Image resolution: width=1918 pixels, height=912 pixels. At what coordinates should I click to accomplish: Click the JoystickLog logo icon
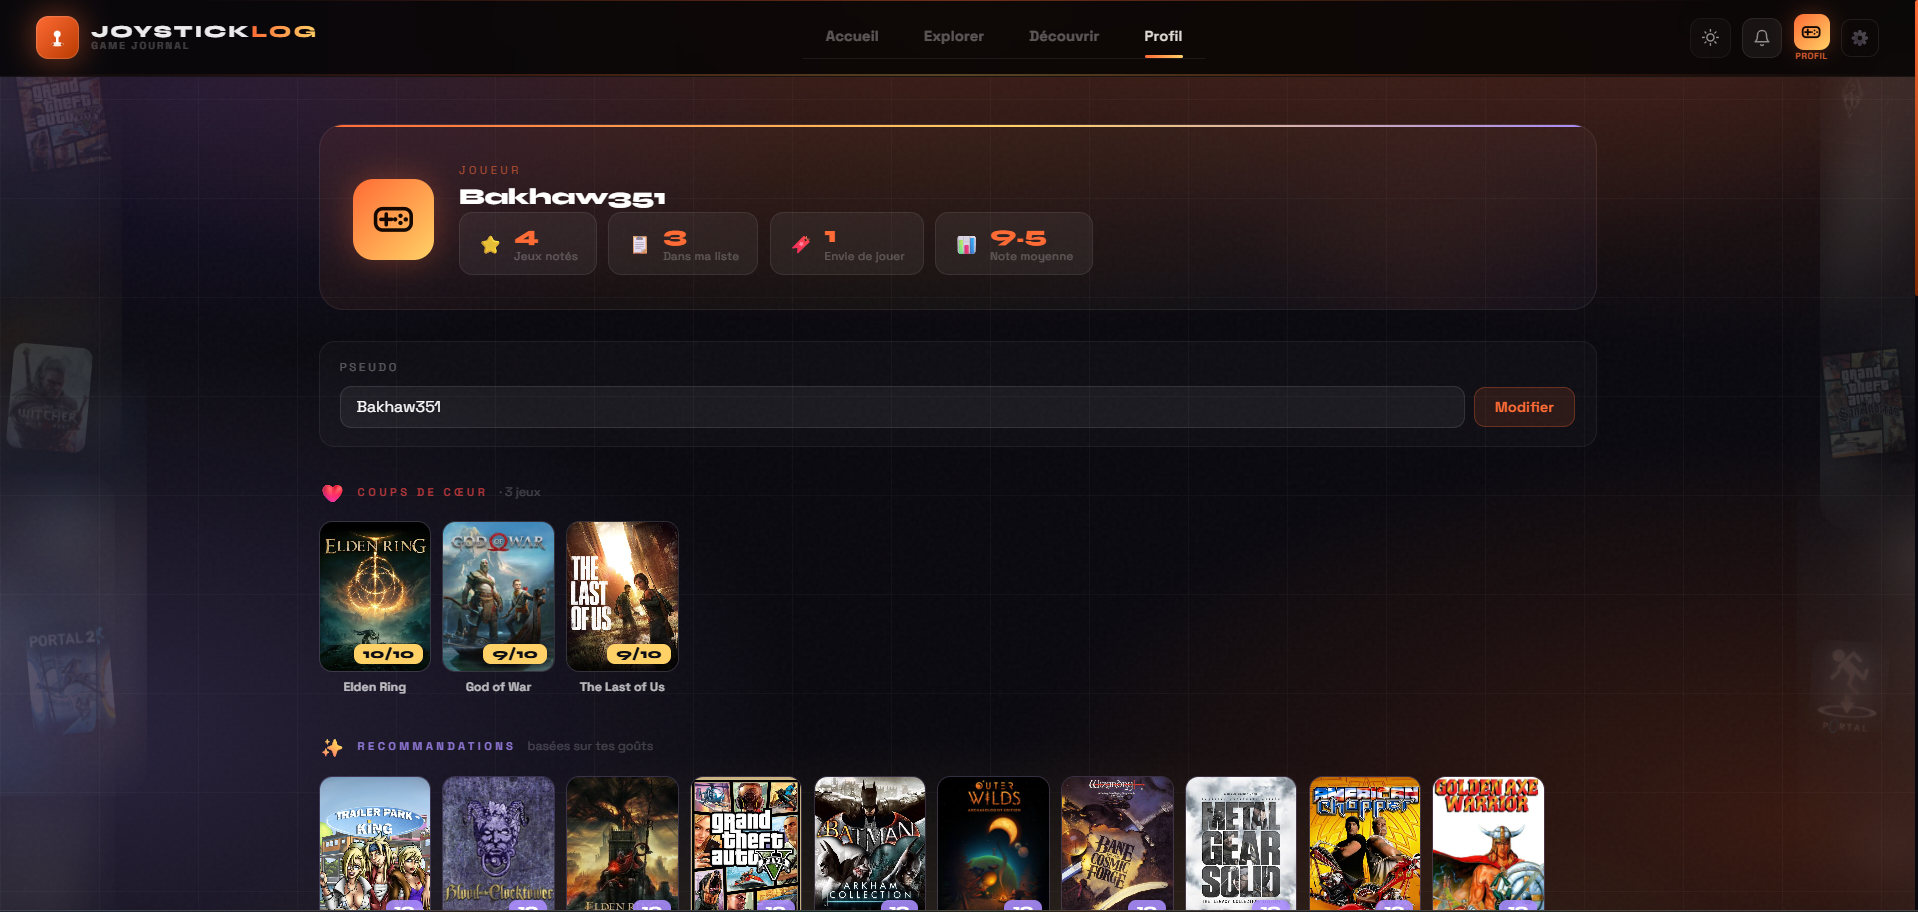tap(57, 38)
